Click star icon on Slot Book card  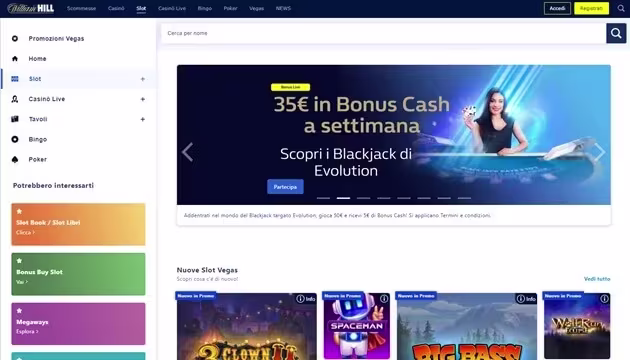coord(19,211)
